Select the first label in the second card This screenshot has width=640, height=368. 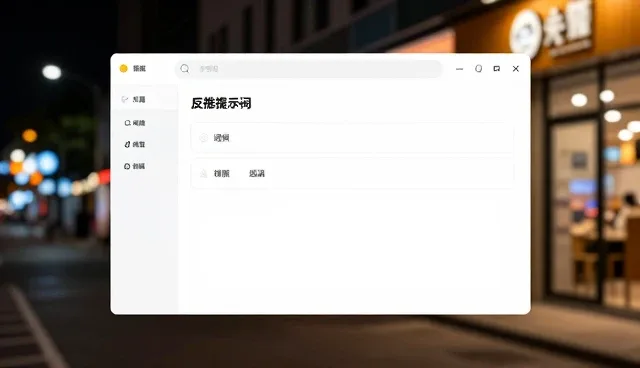click(222, 174)
